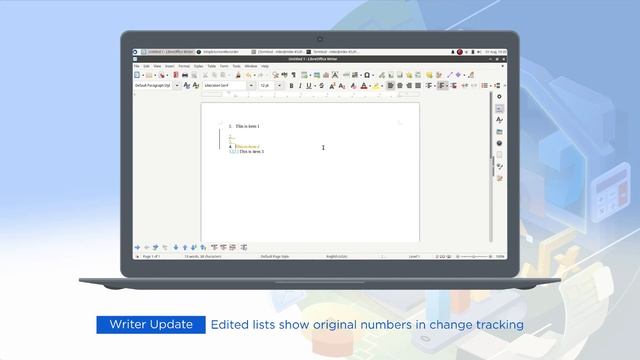Move the list item down with the down arrow

(176, 247)
